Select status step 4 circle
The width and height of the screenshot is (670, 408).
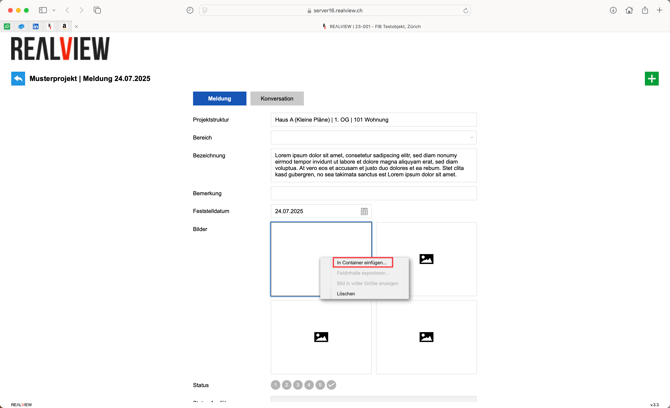point(309,385)
